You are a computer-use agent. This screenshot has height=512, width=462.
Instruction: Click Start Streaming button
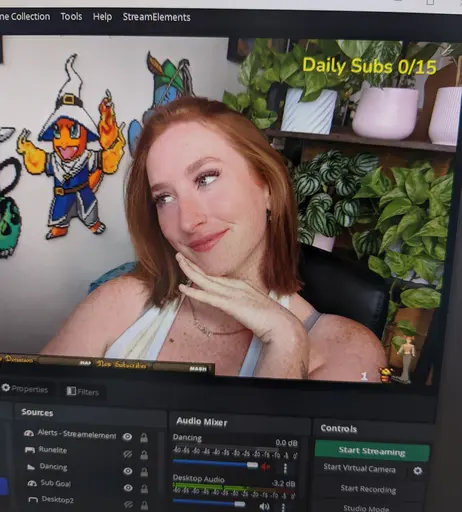(x=372, y=451)
